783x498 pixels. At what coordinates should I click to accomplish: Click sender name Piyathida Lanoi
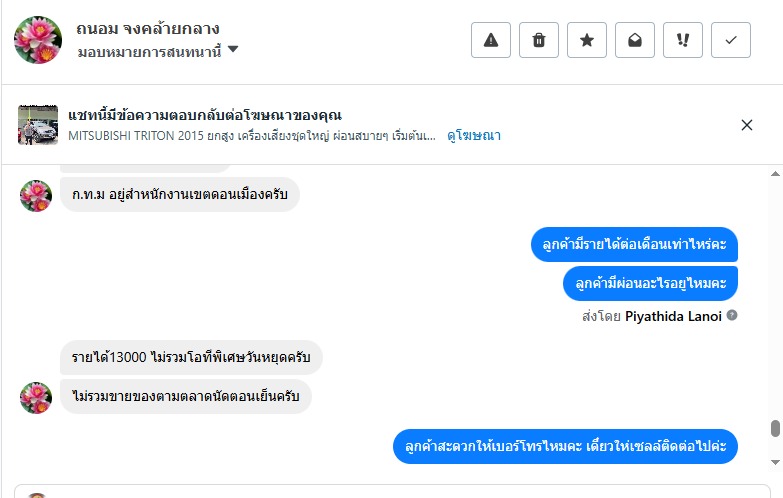pos(673,316)
